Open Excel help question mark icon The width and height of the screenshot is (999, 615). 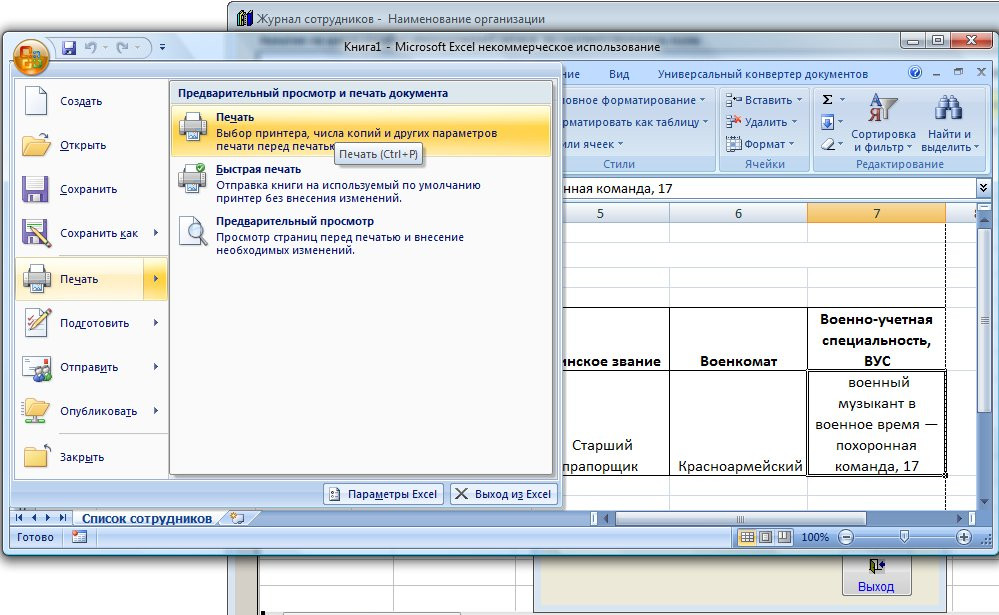(x=915, y=73)
